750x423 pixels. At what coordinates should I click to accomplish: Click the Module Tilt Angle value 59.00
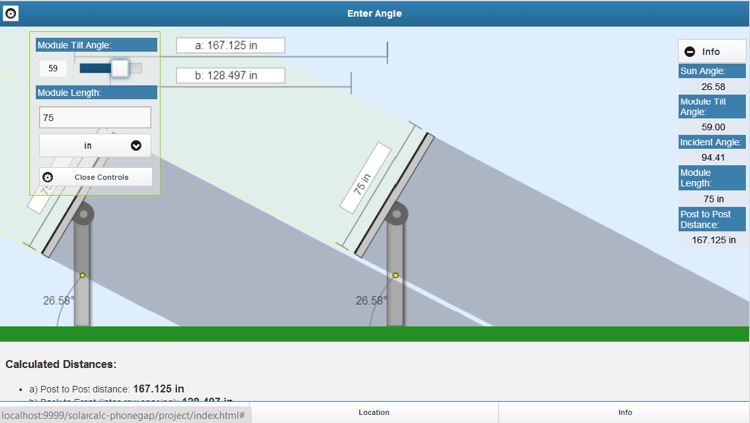coord(713,127)
